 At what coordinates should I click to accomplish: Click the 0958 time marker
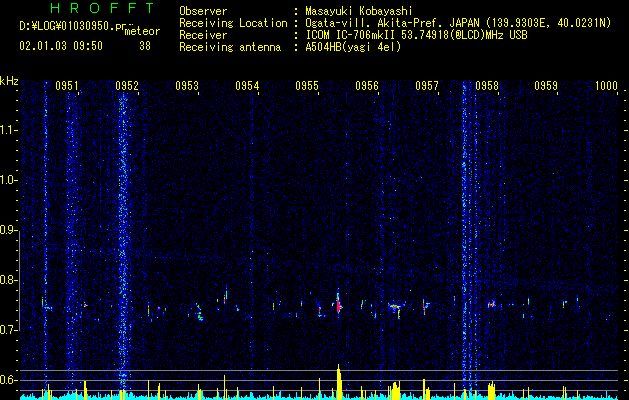click(487, 86)
